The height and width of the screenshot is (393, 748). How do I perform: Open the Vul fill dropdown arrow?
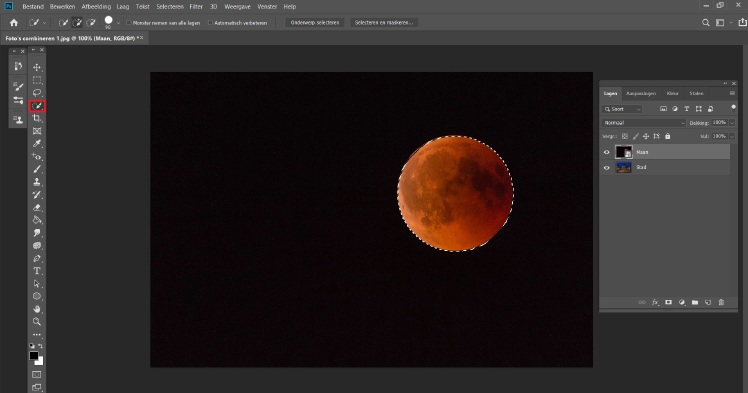pos(732,136)
